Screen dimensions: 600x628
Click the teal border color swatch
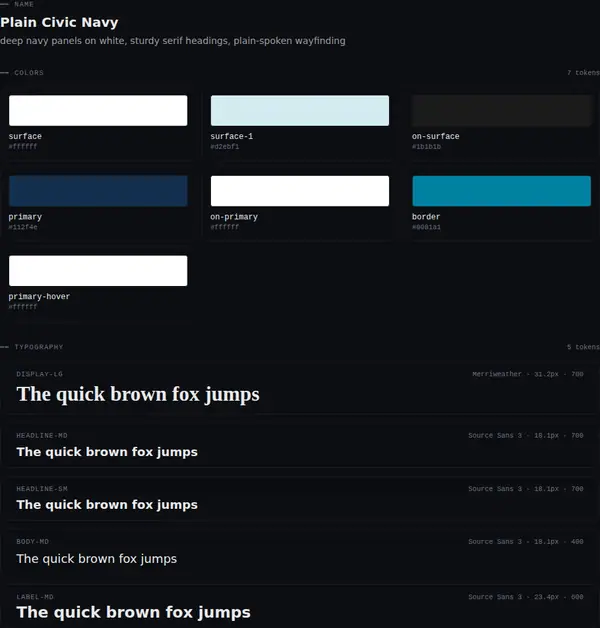[501, 191]
